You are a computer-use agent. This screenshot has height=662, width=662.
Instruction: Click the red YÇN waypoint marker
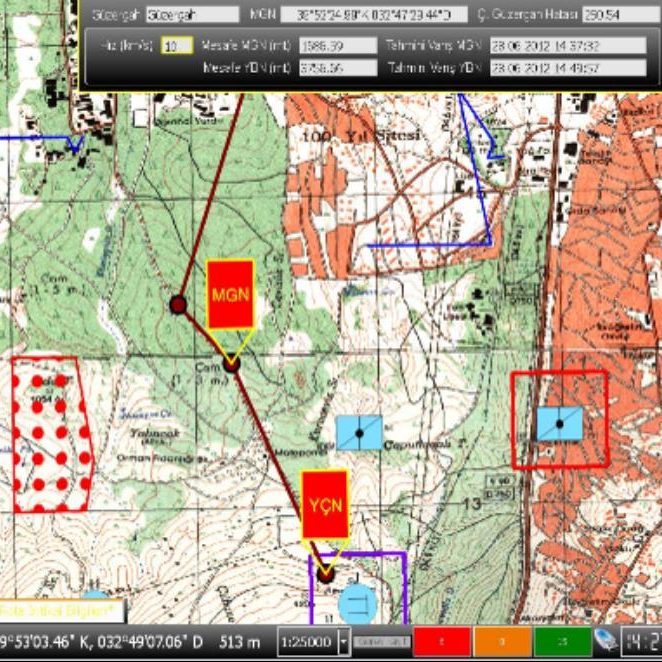(x=325, y=504)
